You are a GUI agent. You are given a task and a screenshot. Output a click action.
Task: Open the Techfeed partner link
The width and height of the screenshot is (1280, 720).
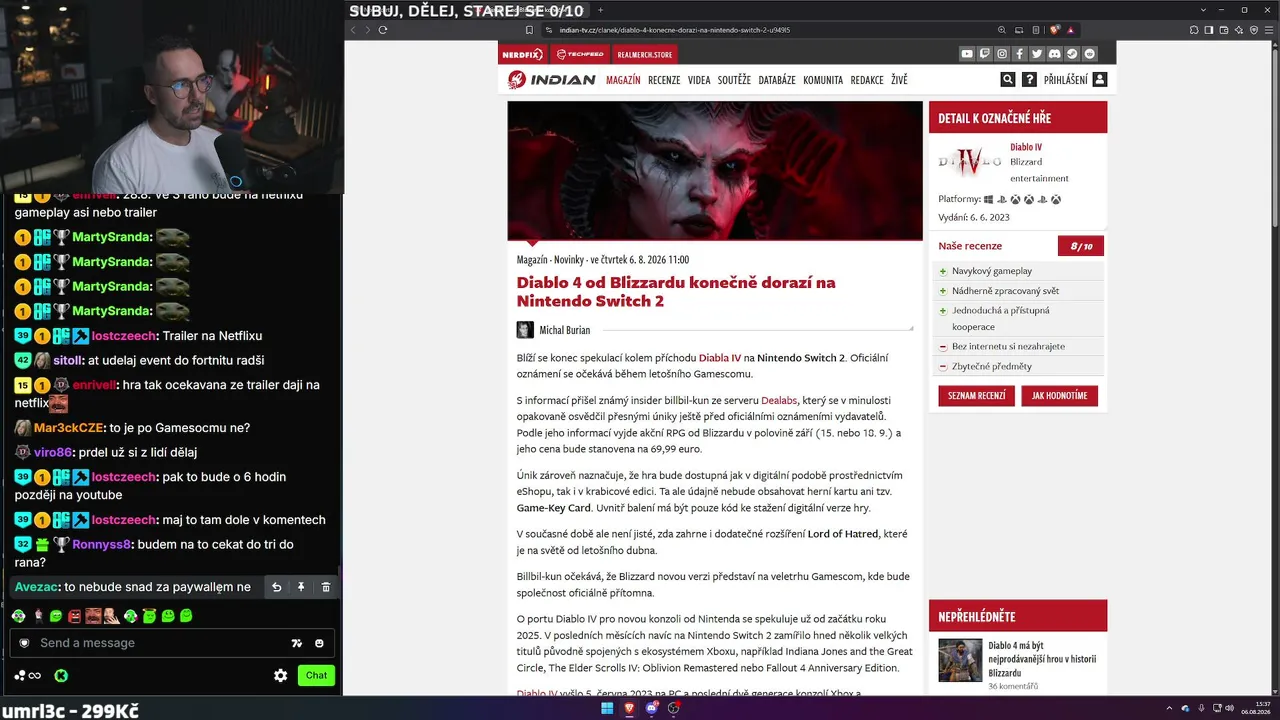pyautogui.click(x=580, y=54)
